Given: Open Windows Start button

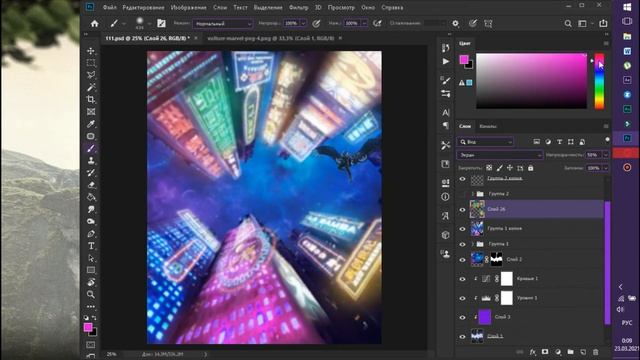Looking at the screenshot, I should pos(627,7).
